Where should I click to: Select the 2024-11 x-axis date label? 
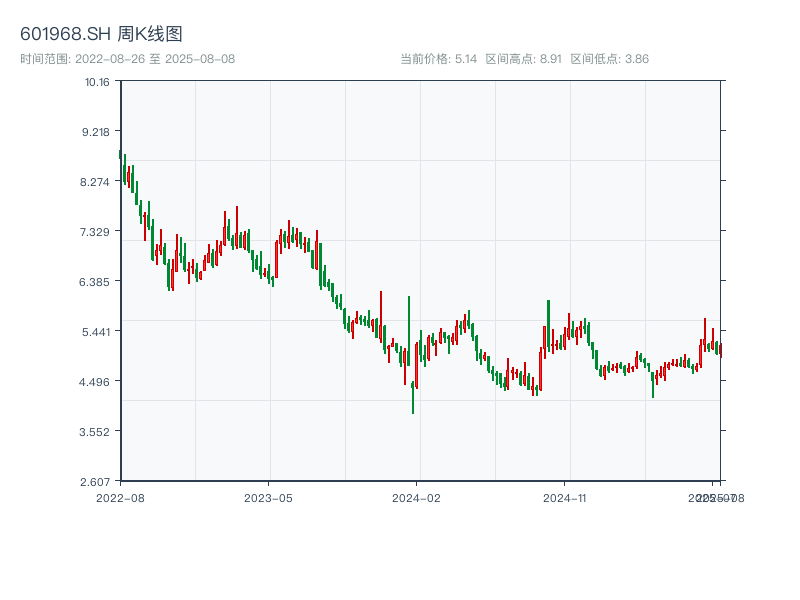click(x=565, y=497)
